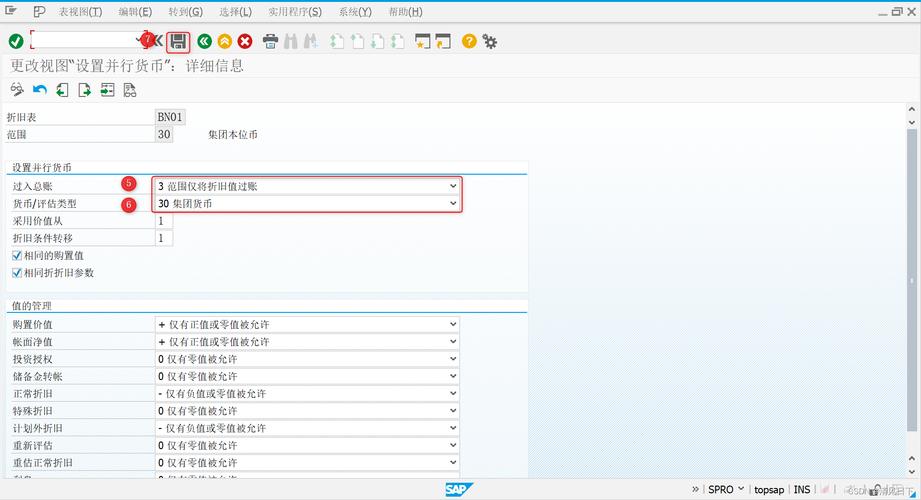Click the vertical scrollbar thumb
921x500 pixels.
click(912, 281)
